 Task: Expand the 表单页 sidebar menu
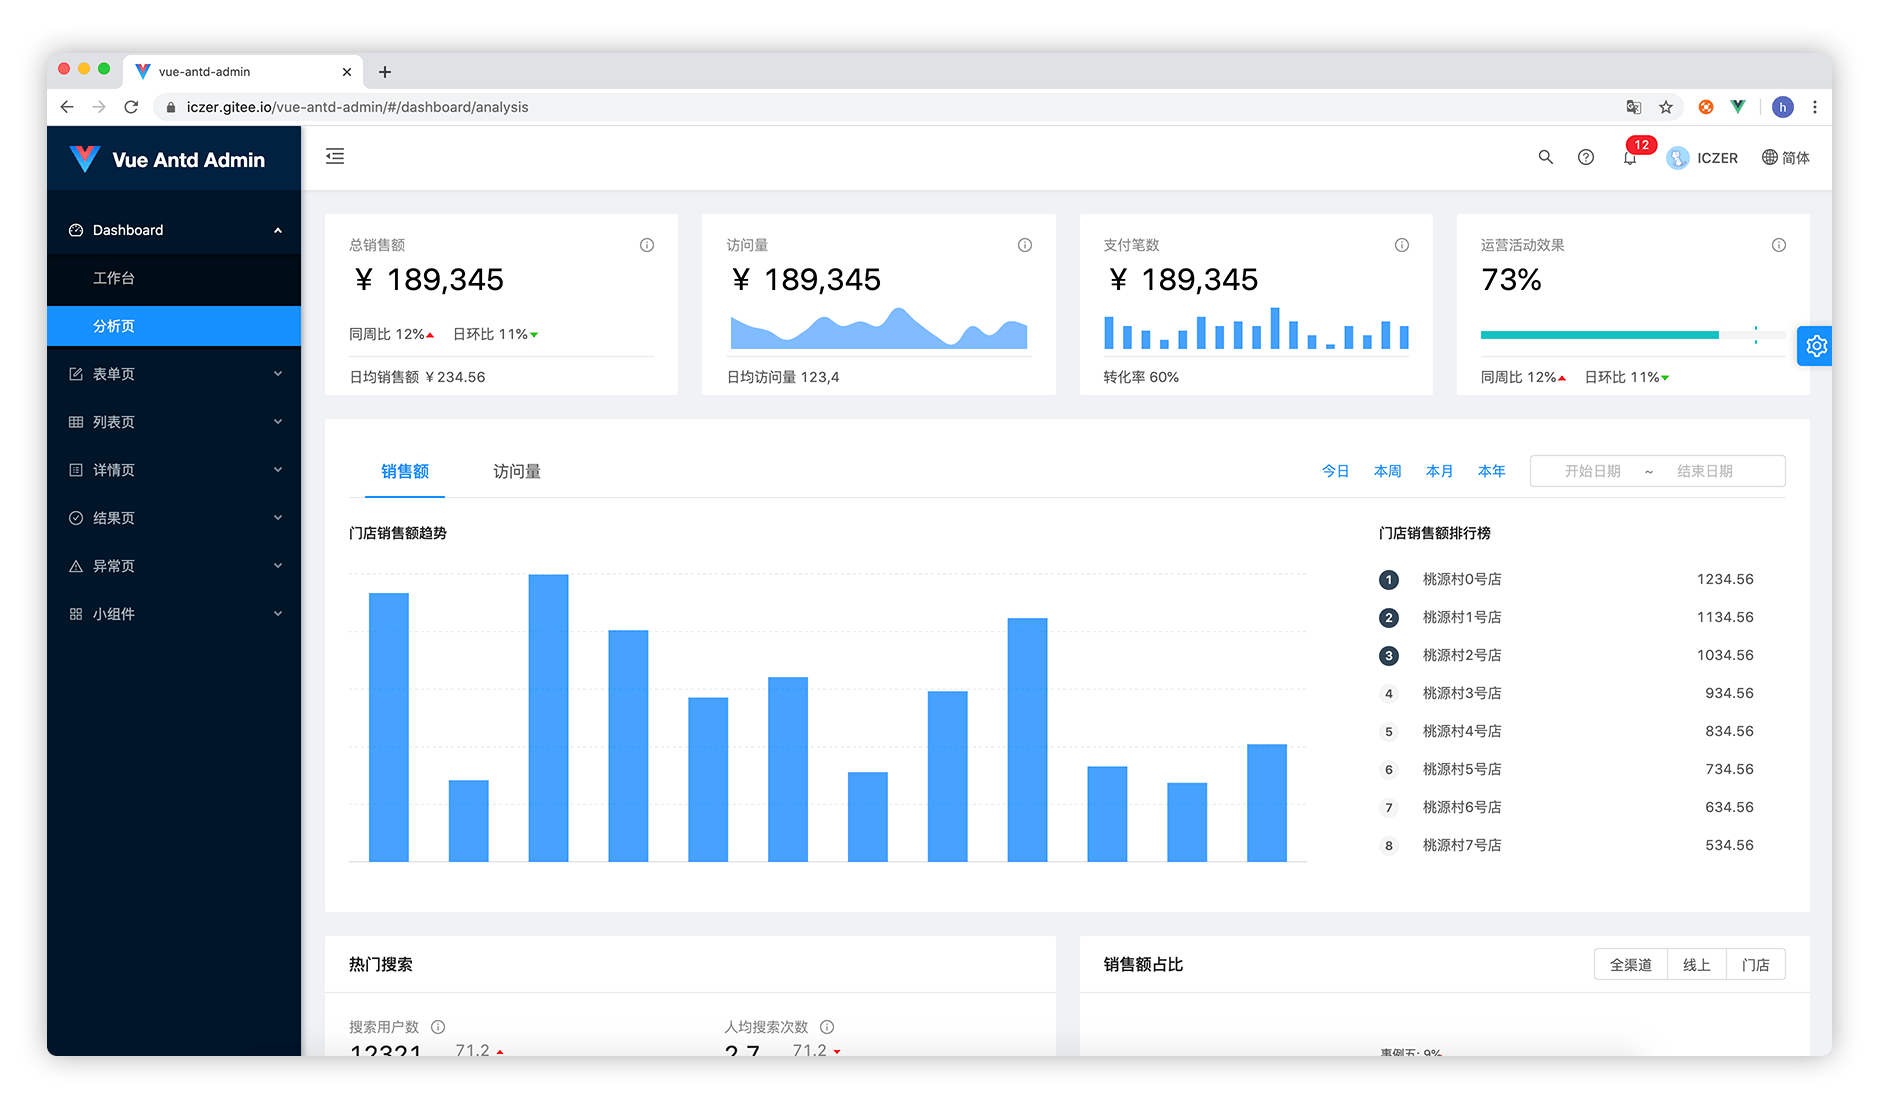[174, 374]
